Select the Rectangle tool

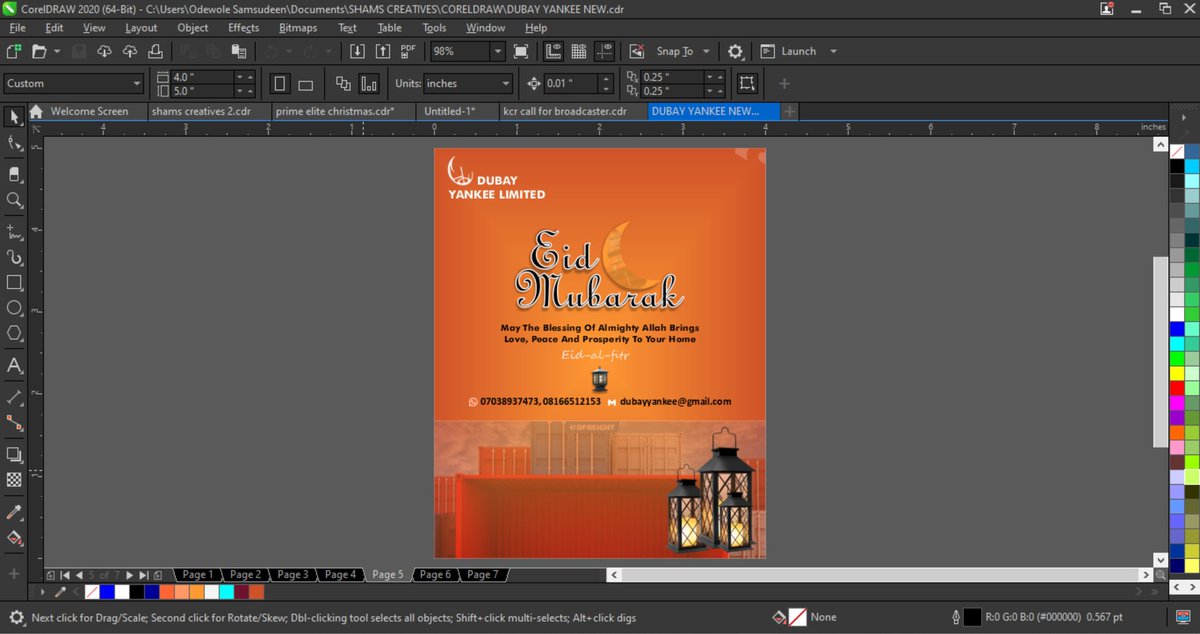click(x=14, y=283)
